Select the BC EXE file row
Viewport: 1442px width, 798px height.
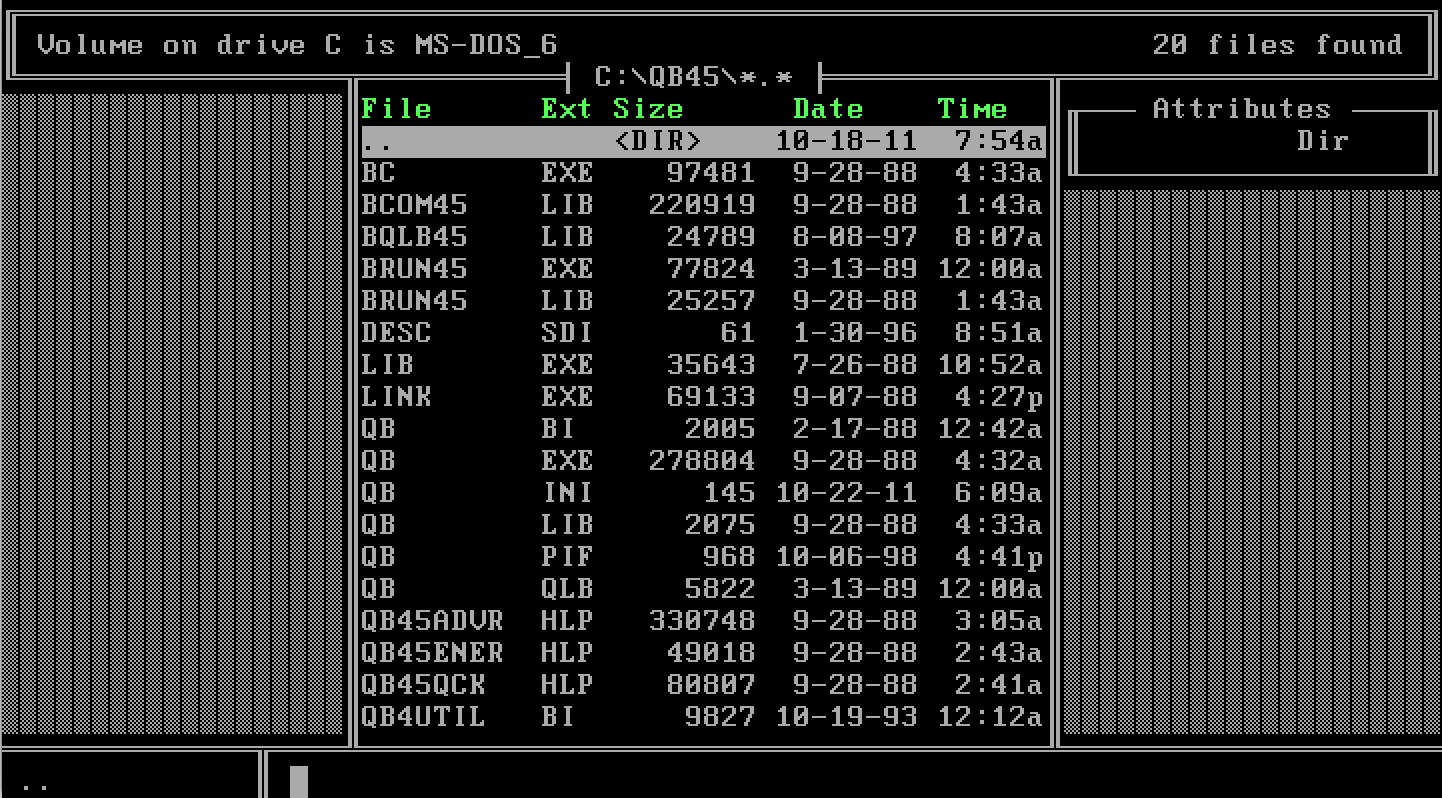[703, 173]
